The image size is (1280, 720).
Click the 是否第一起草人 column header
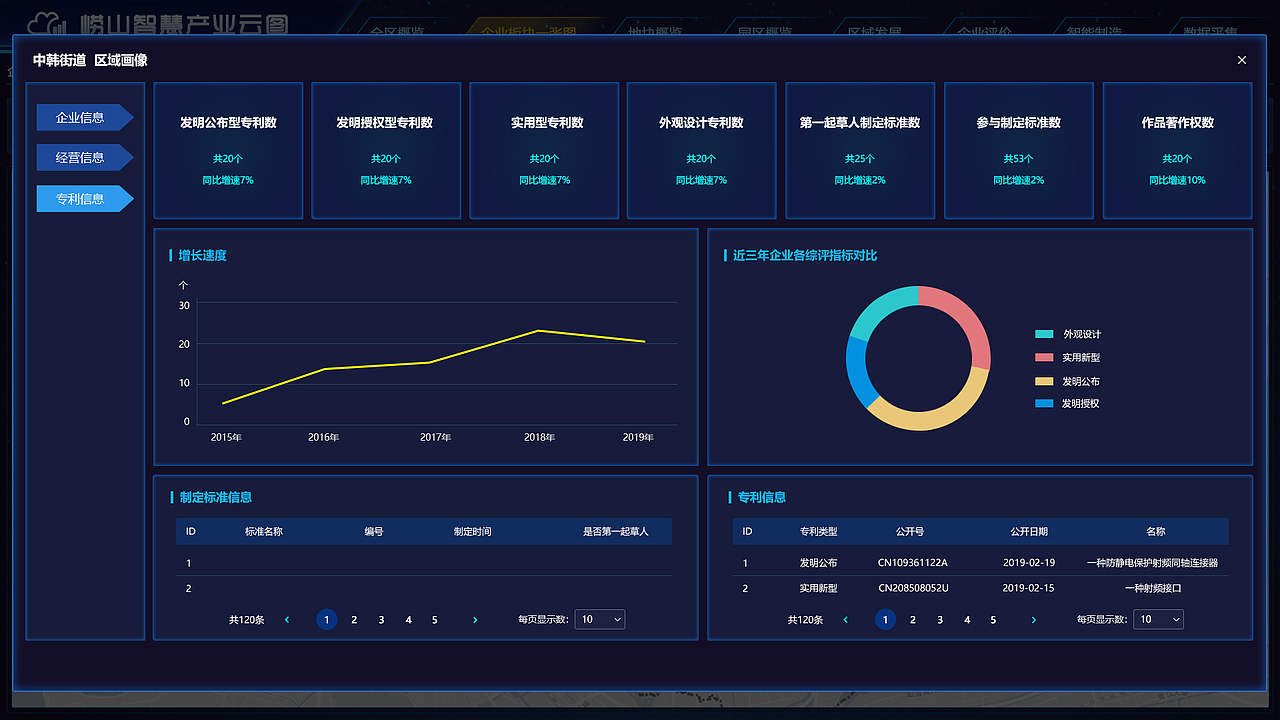click(616, 531)
